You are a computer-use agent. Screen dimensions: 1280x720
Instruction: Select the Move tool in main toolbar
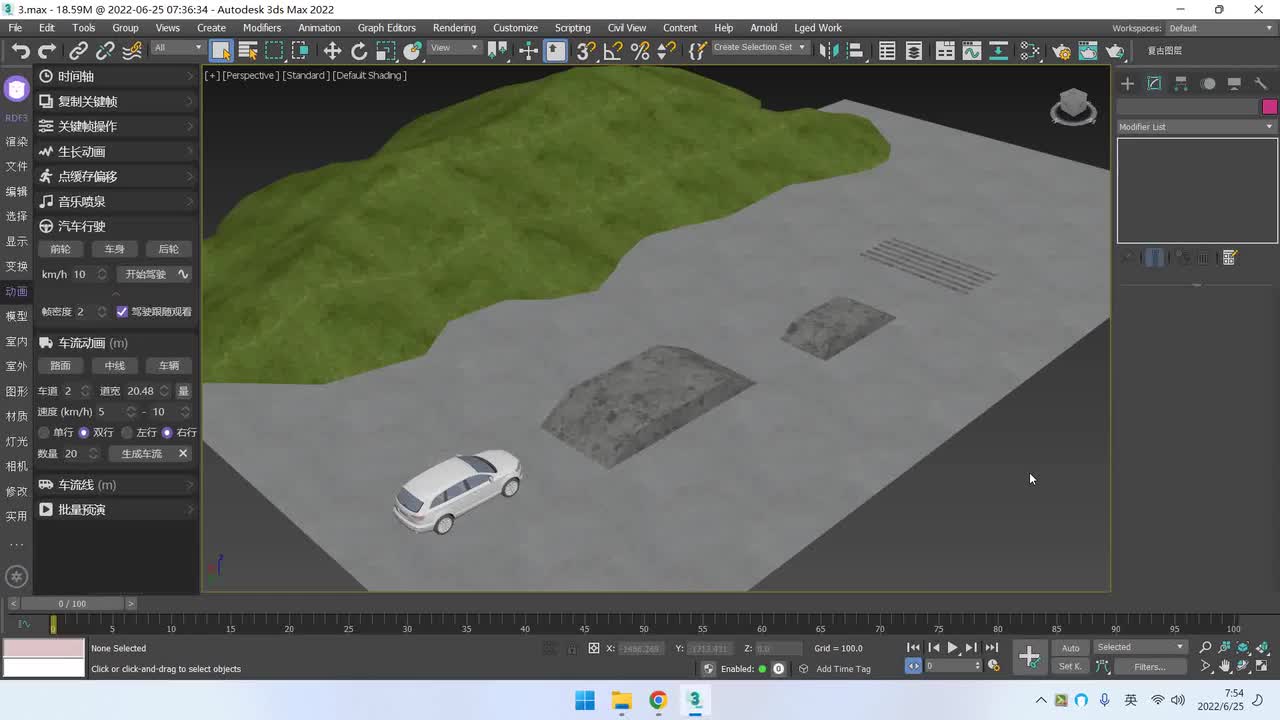click(x=332, y=51)
